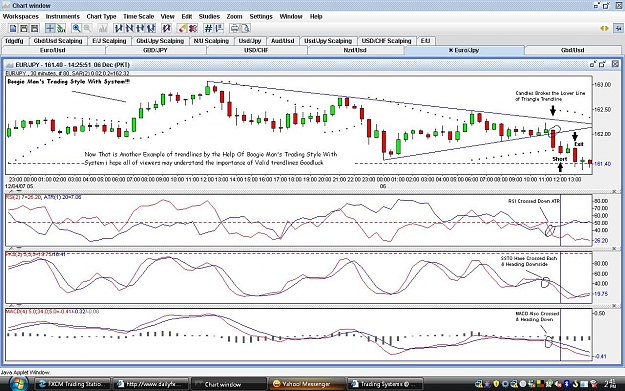625x391 pixels.
Task: Open the Window menu
Action: tap(291, 16)
